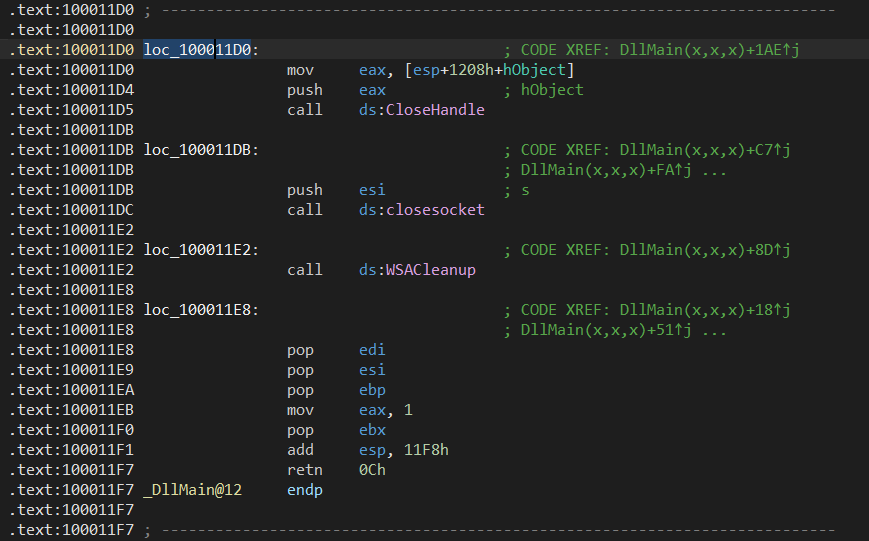
Task: Follow the DllMain(x,x,x)+18↑j cross reference
Action: pyautogui.click(x=705, y=310)
